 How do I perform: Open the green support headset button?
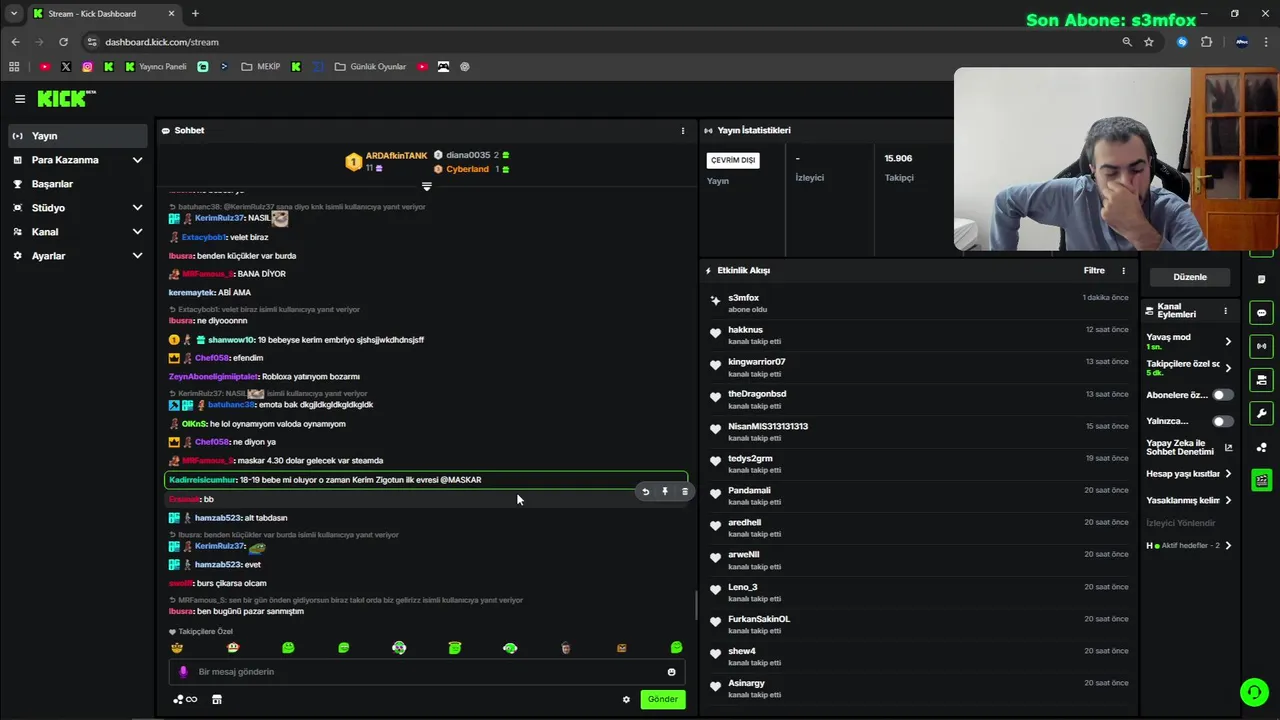coord(1254,692)
